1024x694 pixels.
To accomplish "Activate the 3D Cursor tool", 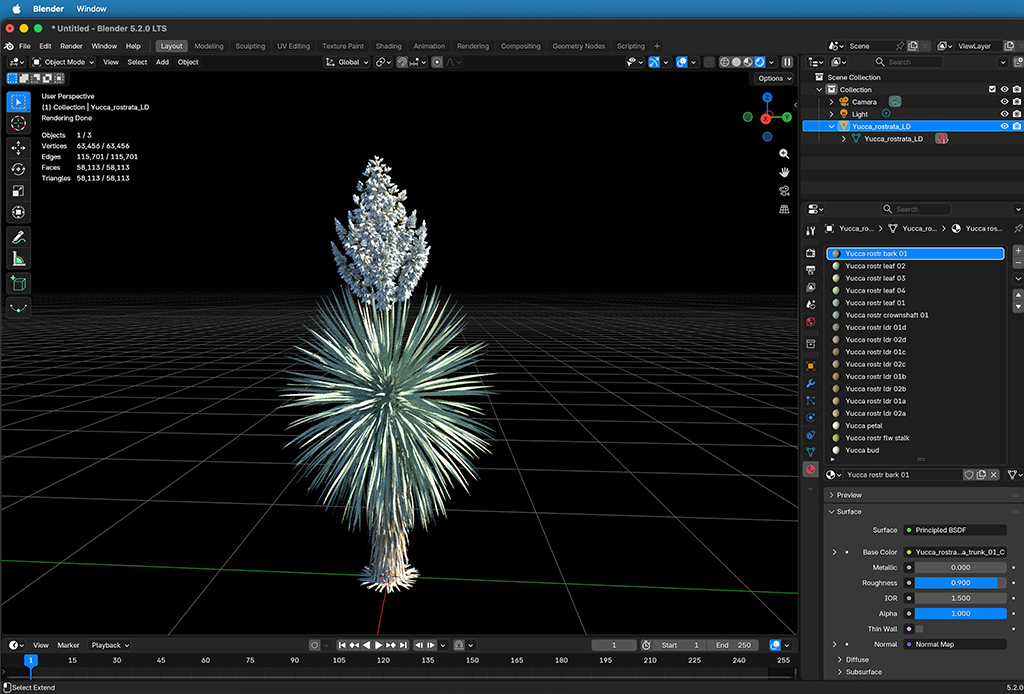I will coord(18,123).
